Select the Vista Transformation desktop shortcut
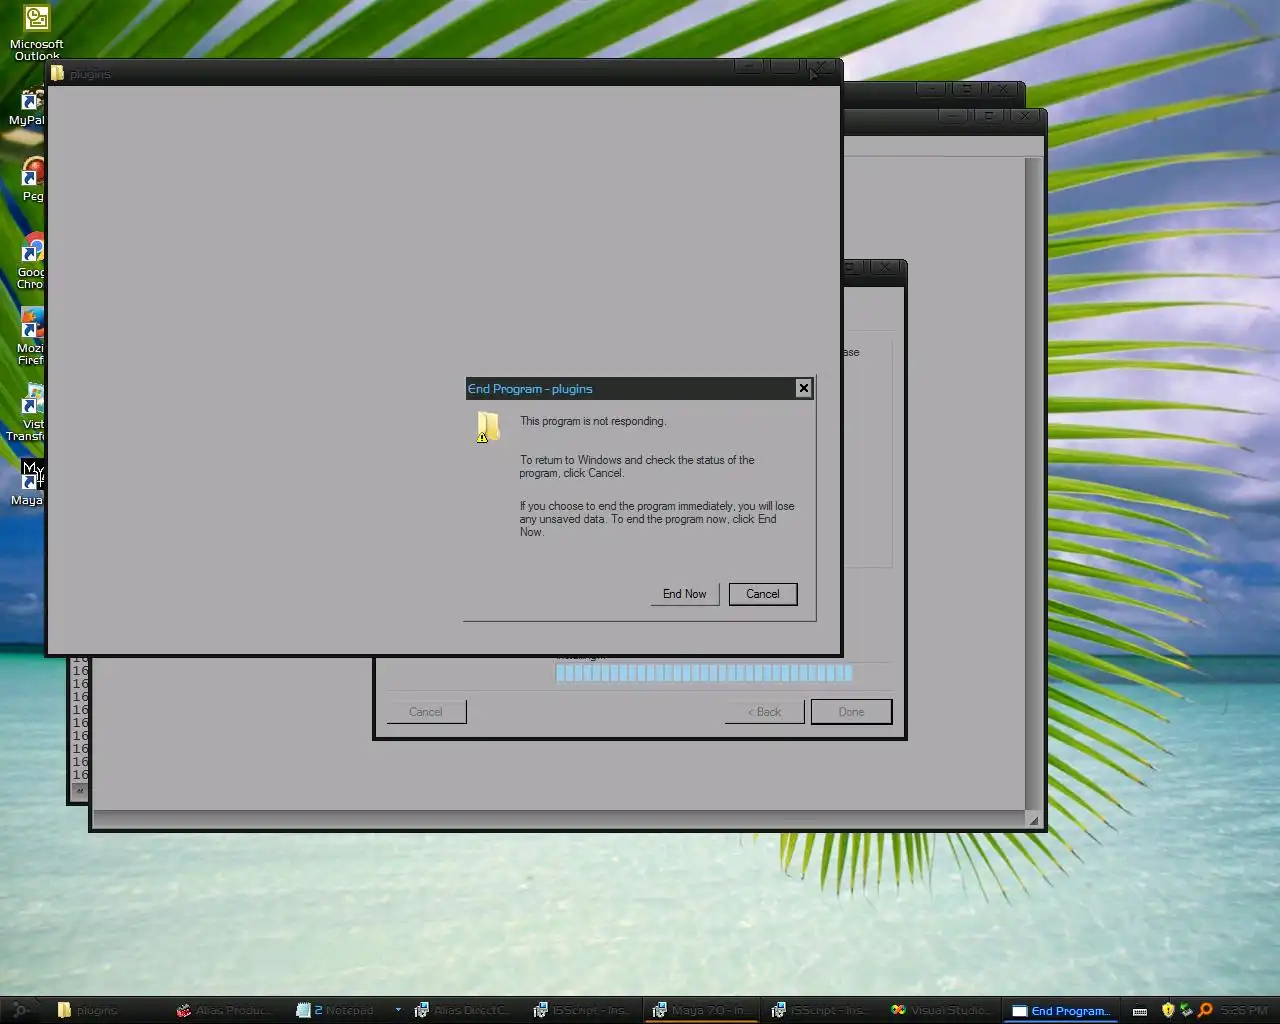The height and width of the screenshot is (1024, 1280). [x=28, y=414]
